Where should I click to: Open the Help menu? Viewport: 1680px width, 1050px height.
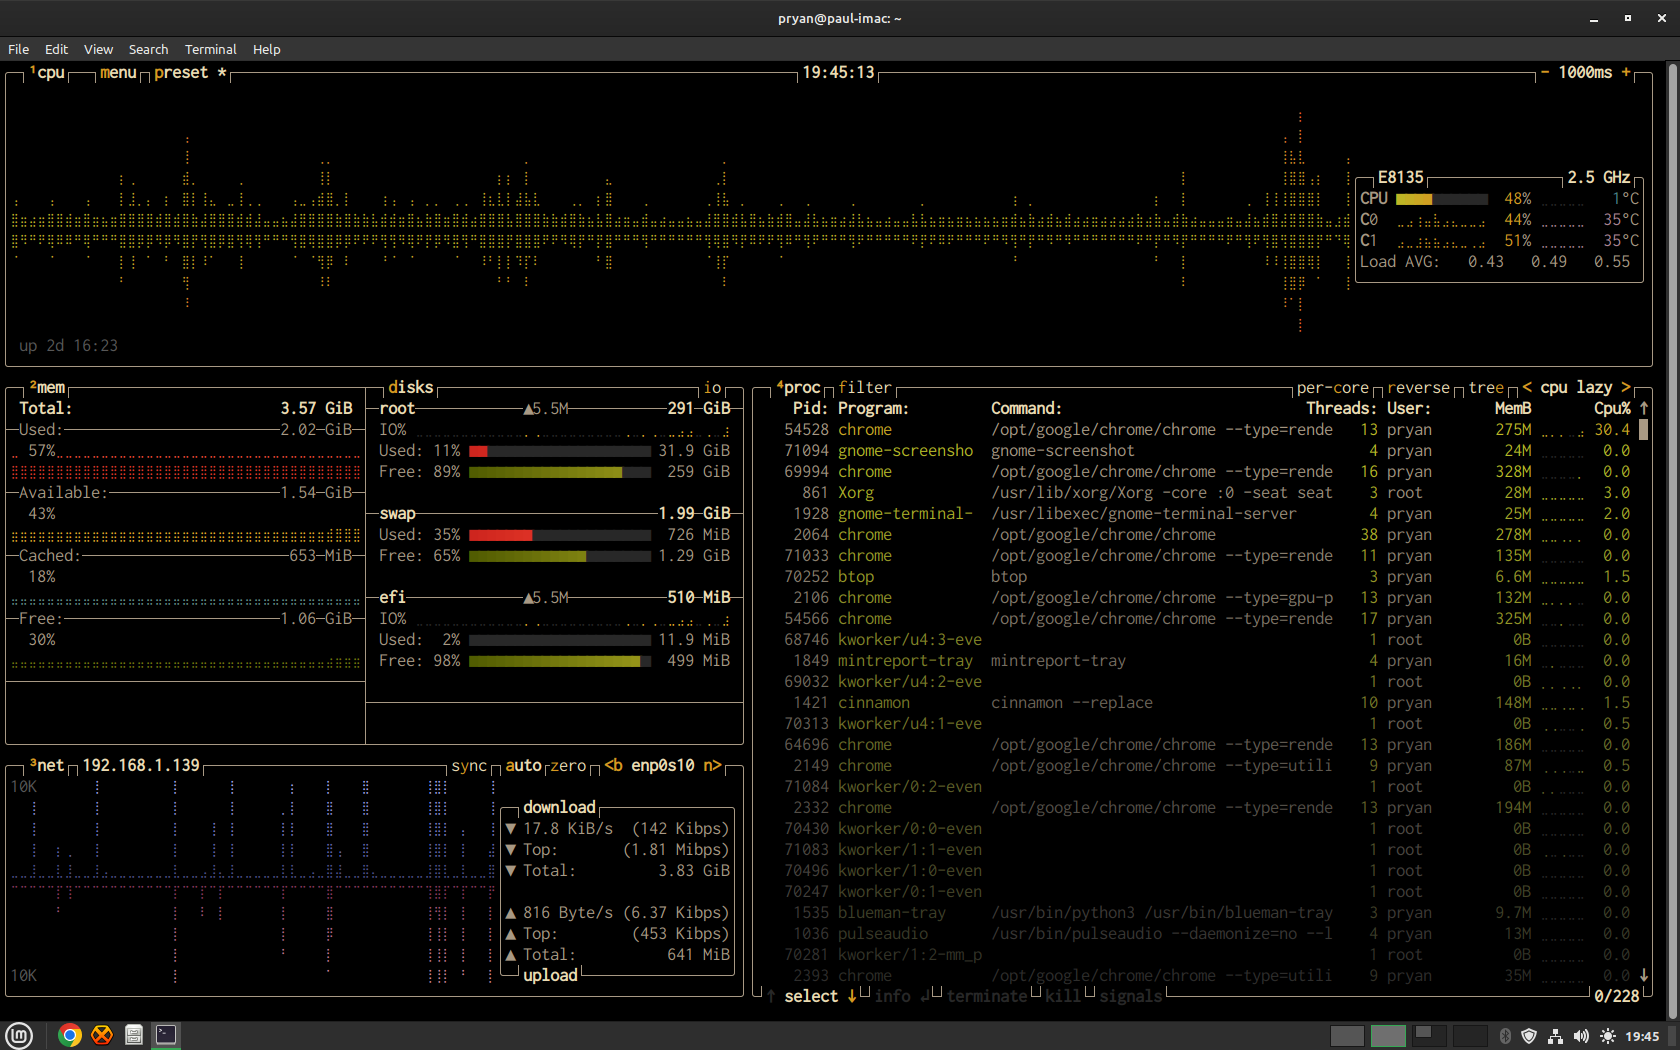tap(266, 49)
